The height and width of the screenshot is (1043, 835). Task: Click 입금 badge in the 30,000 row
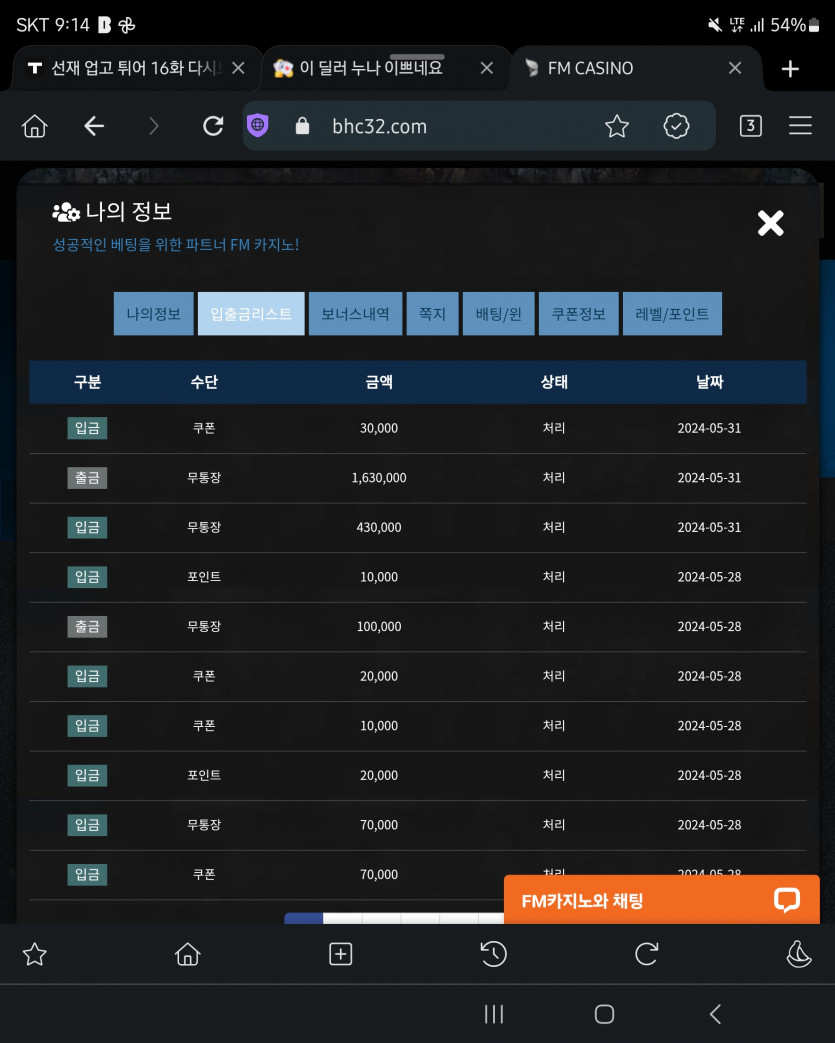click(87, 428)
